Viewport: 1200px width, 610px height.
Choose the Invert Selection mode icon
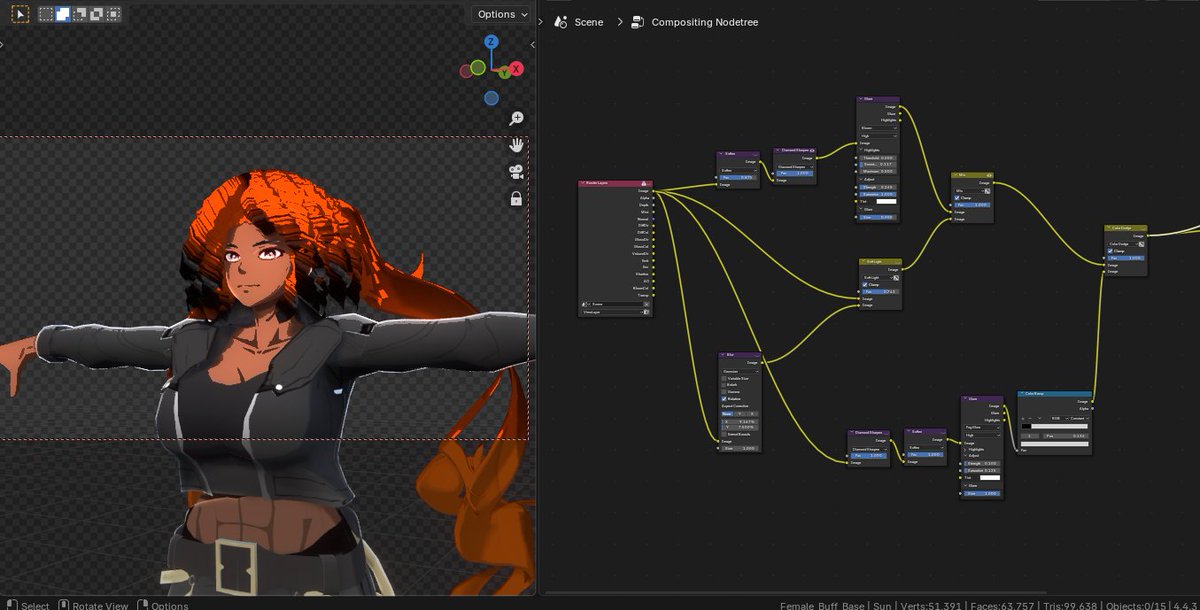tap(97, 14)
